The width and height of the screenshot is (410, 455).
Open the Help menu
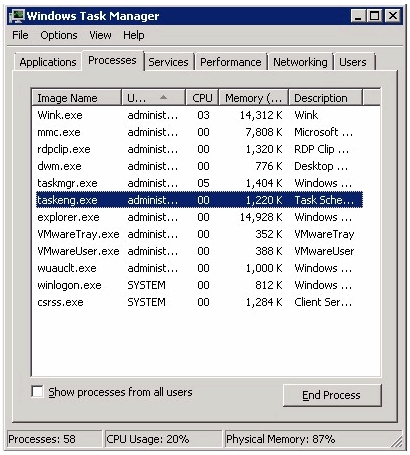click(x=134, y=35)
